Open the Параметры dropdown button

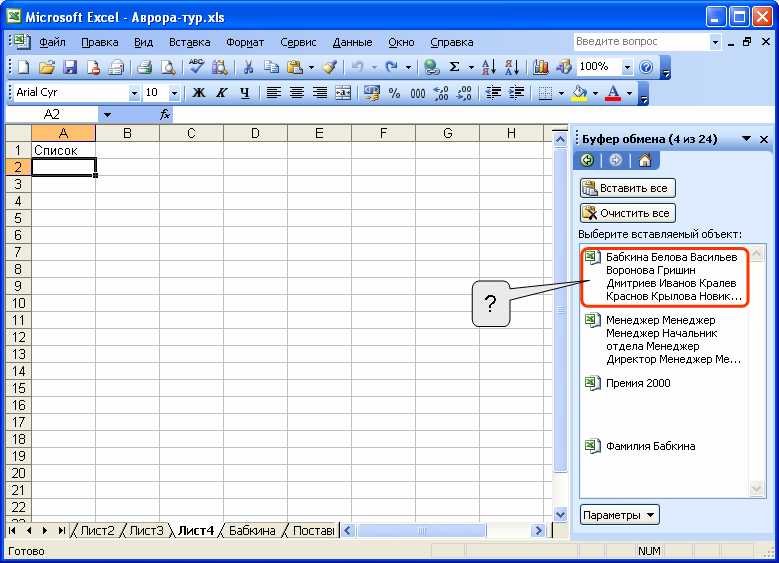tap(620, 515)
